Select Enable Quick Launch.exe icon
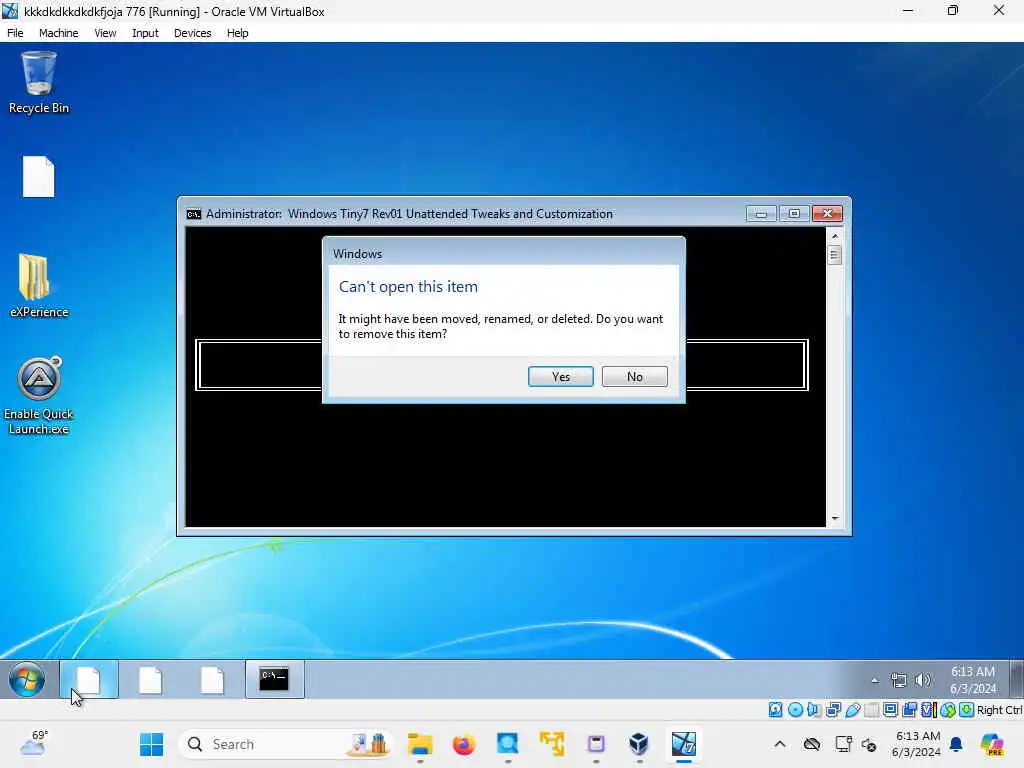The image size is (1024, 768). point(39,396)
